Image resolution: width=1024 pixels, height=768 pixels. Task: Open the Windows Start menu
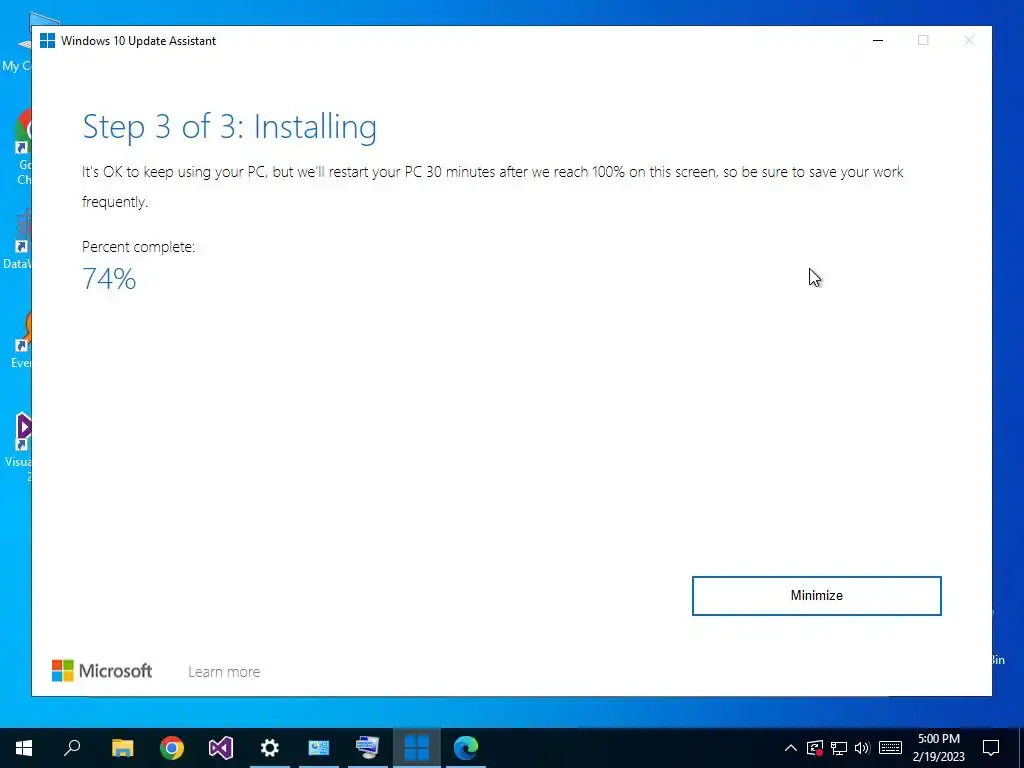point(24,748)
